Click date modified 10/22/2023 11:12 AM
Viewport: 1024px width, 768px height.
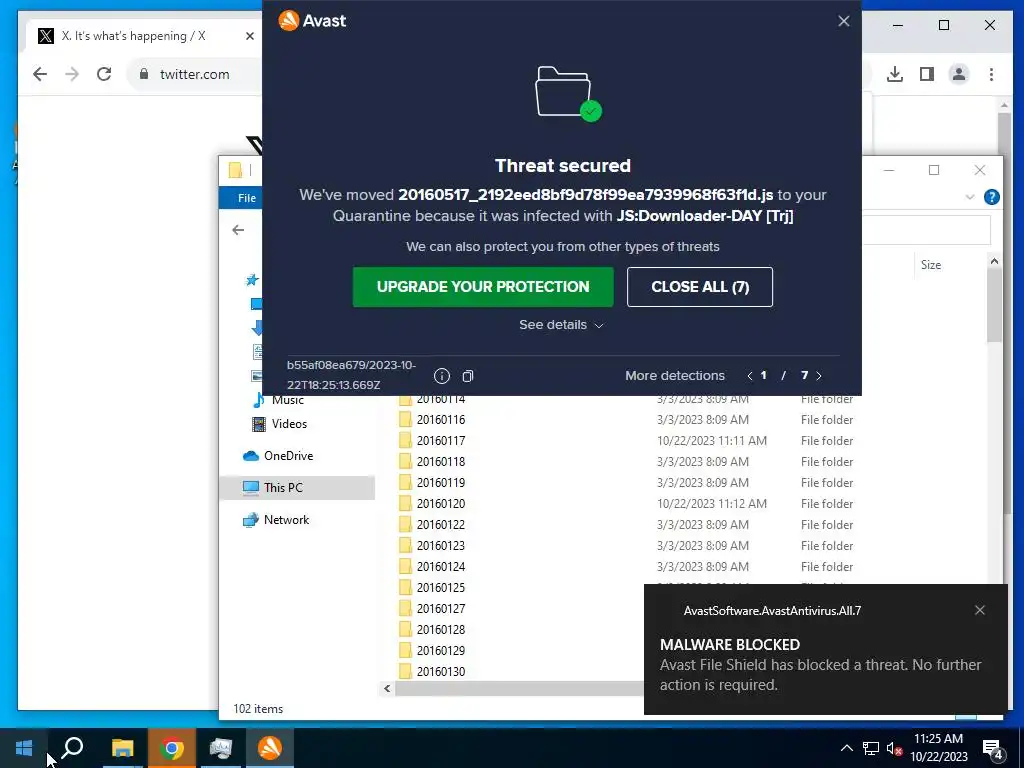tap(712, 504)
